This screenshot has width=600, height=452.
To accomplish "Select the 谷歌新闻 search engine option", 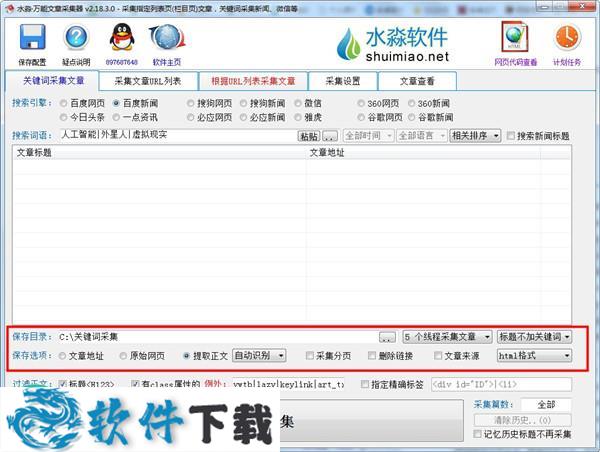I will (410, 117).
